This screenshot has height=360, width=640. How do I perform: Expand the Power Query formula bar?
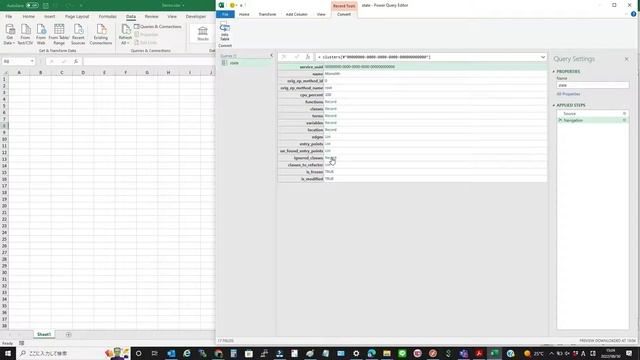pos(543,57)
